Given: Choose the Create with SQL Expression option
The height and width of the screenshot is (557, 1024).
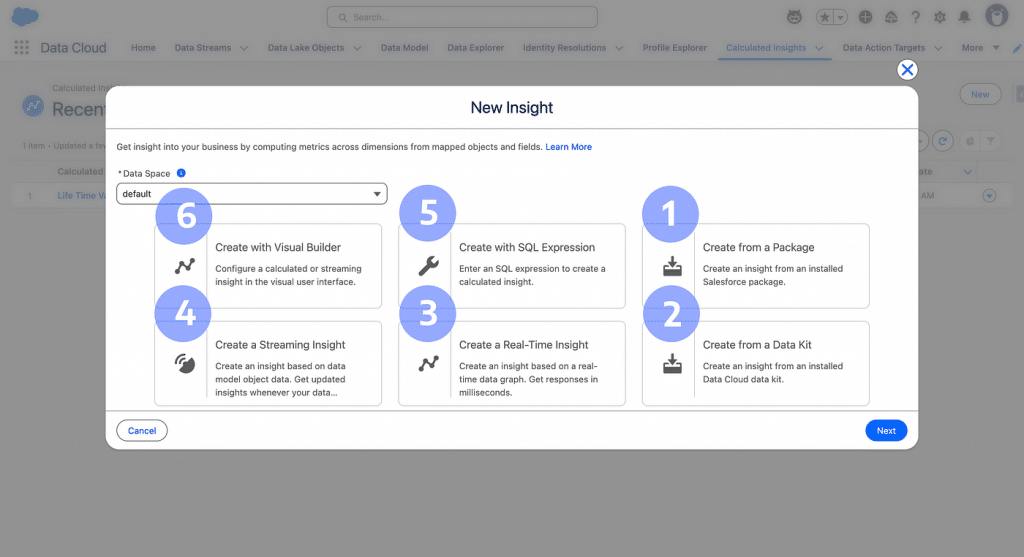Looking at the screenshot, I should (x=534, y=266).
